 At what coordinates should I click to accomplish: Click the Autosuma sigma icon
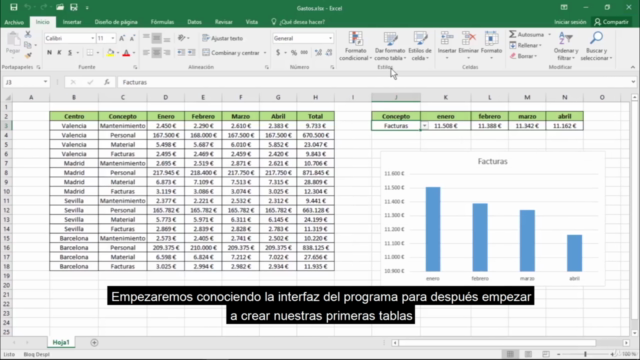click(513, 34)
